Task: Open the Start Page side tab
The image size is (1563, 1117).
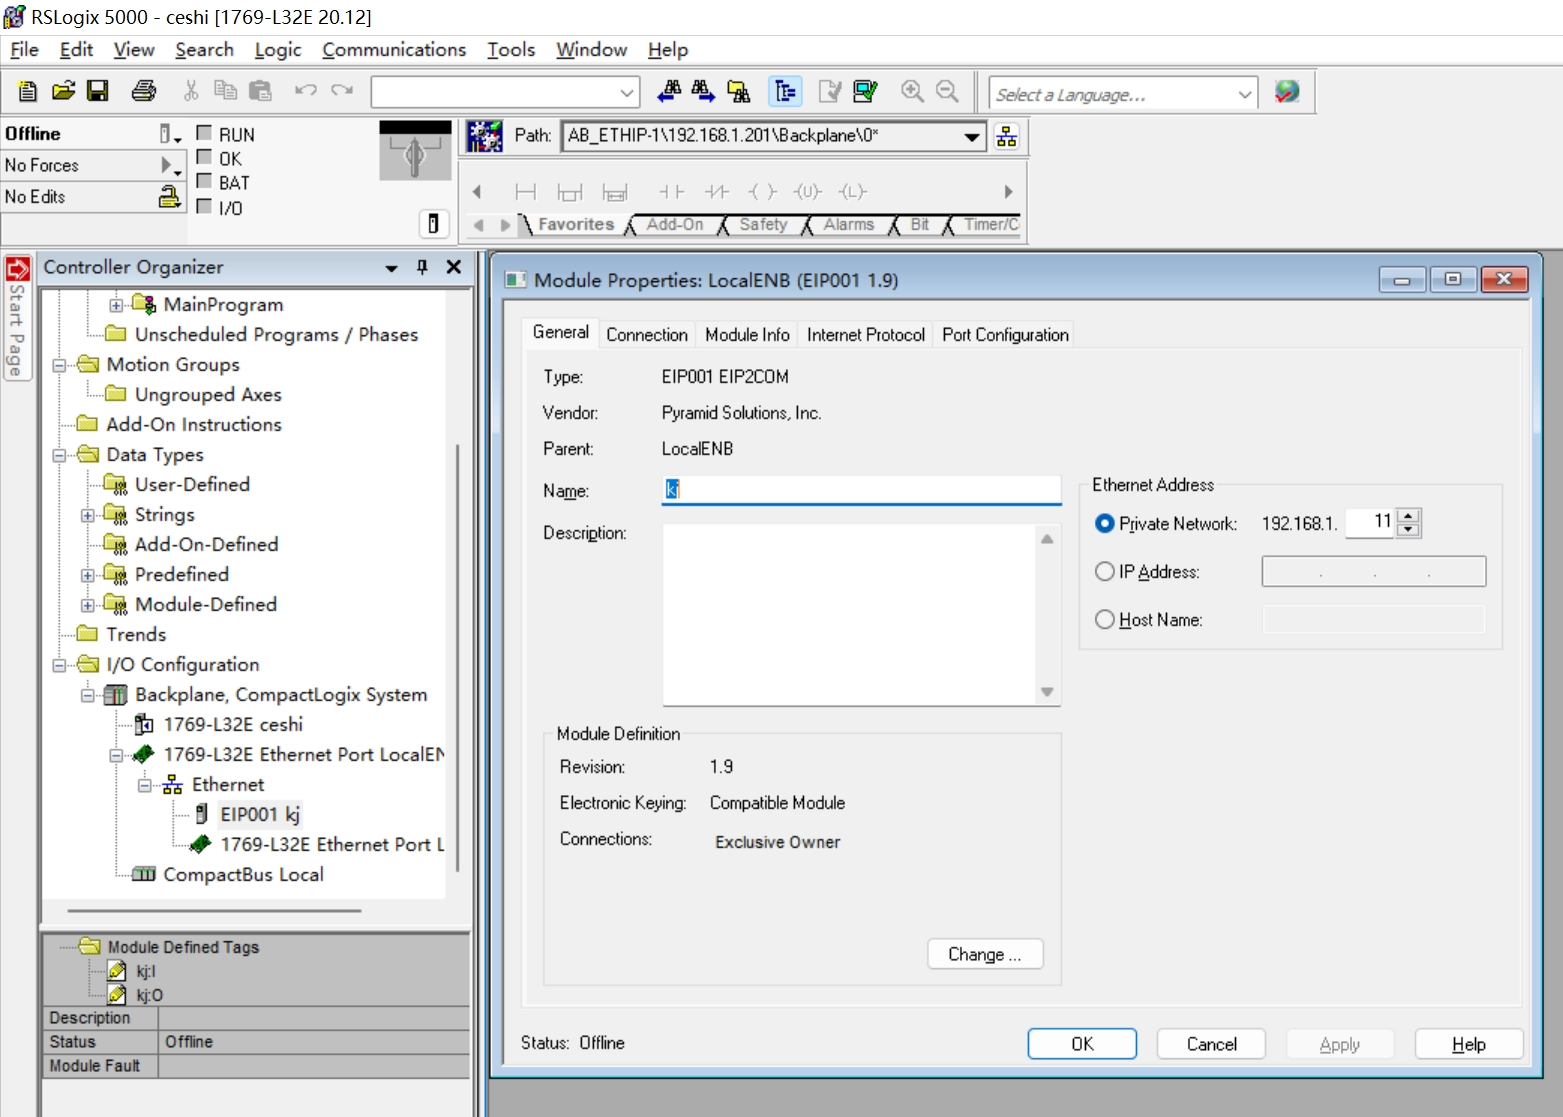Action: point(17,318)
